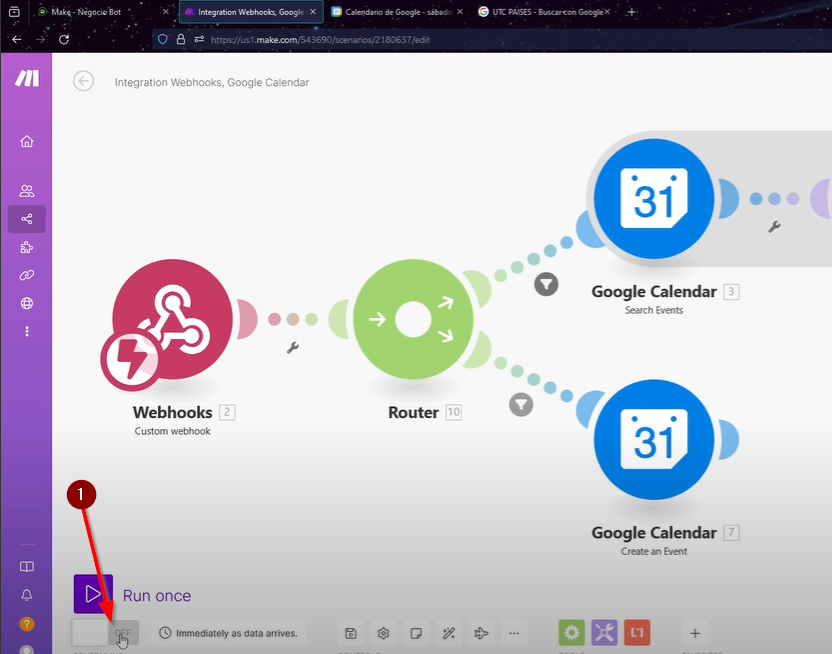Open the 'Immediately as data arrives' schedule setting
This screenshot has height=654, width=832.
(229, 633)
